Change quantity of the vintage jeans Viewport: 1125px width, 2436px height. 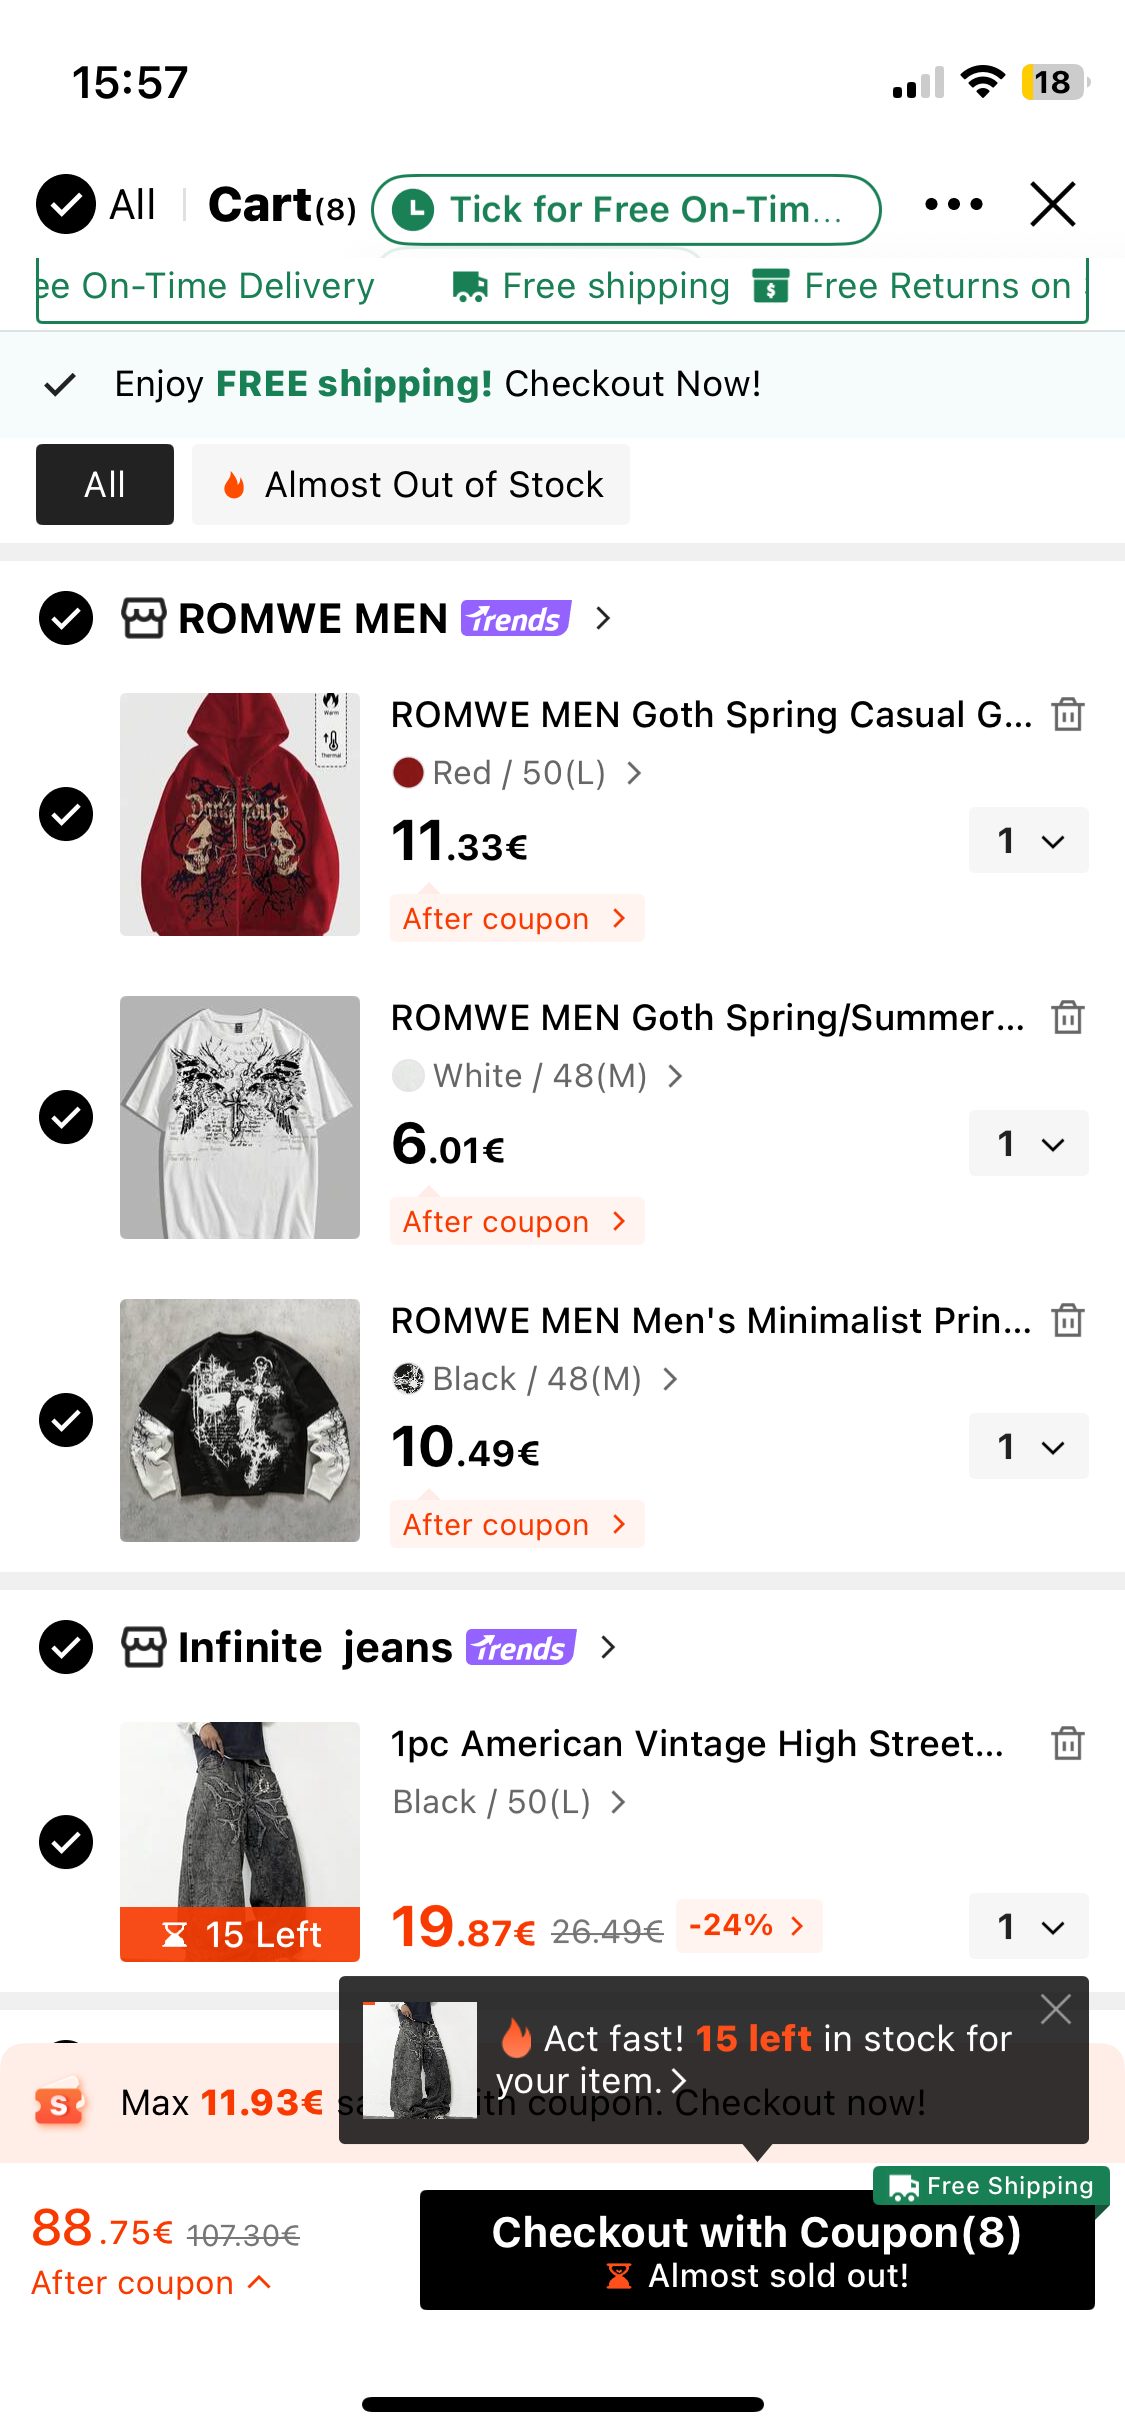(x=1028, y=1927)
